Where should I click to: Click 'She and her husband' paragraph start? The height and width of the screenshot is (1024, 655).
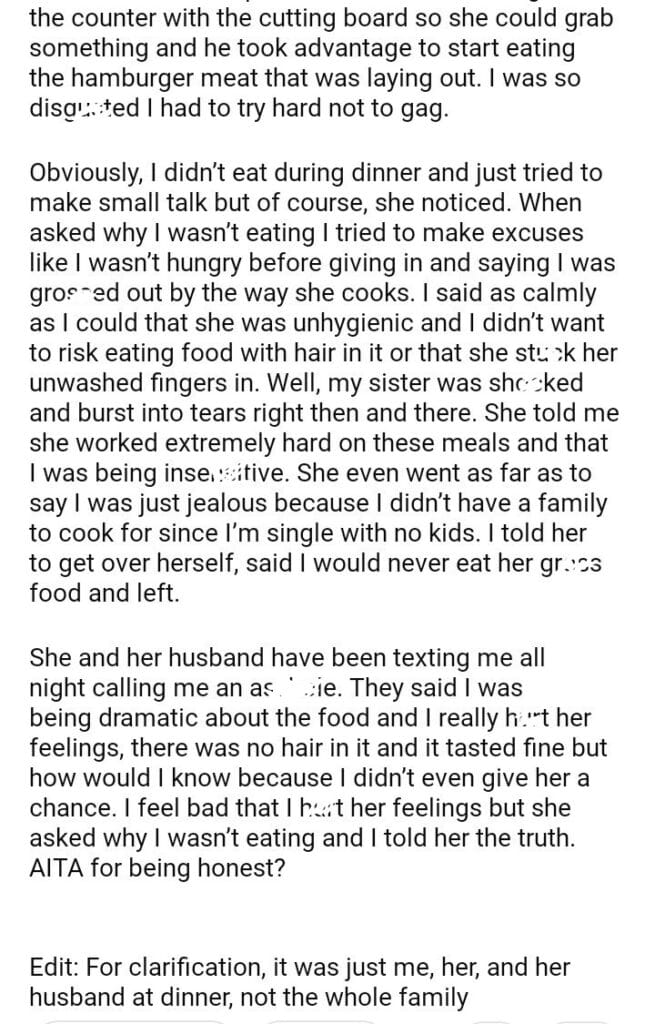[135, 660]
